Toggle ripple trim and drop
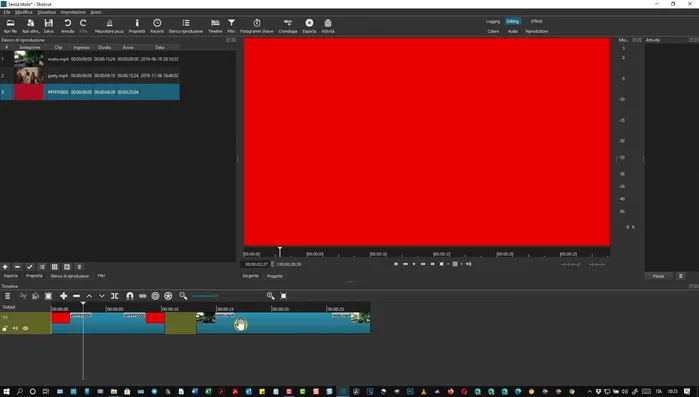 tap(155, 296)
